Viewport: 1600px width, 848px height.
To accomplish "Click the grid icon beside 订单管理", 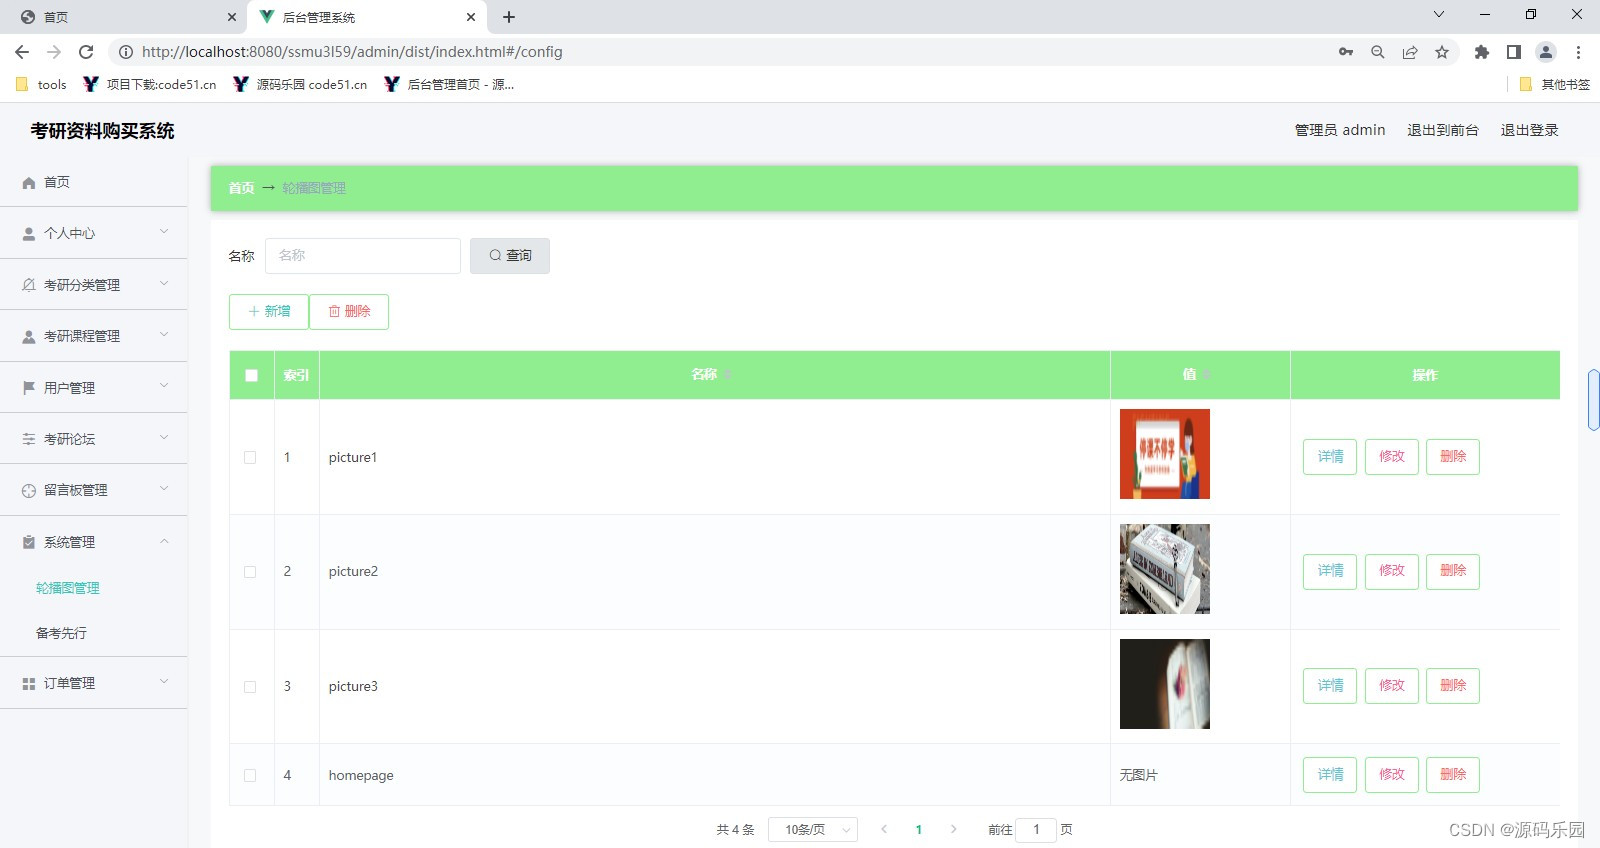I will [29, 684].
